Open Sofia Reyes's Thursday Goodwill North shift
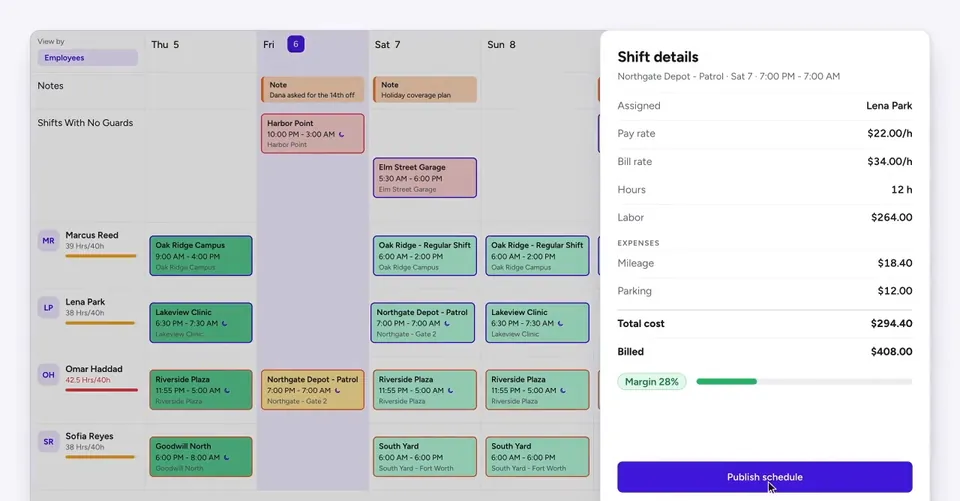Viewport: 960px width, 501px height. point(201,456)
